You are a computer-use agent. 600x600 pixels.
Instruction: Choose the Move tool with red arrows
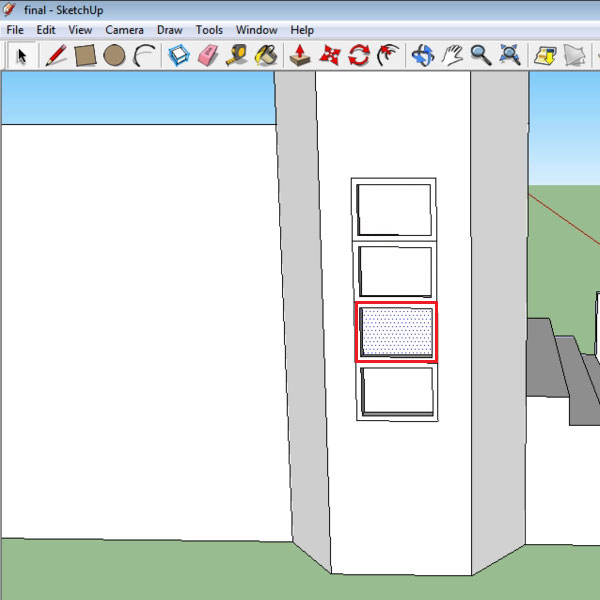(x=329, y=55)
